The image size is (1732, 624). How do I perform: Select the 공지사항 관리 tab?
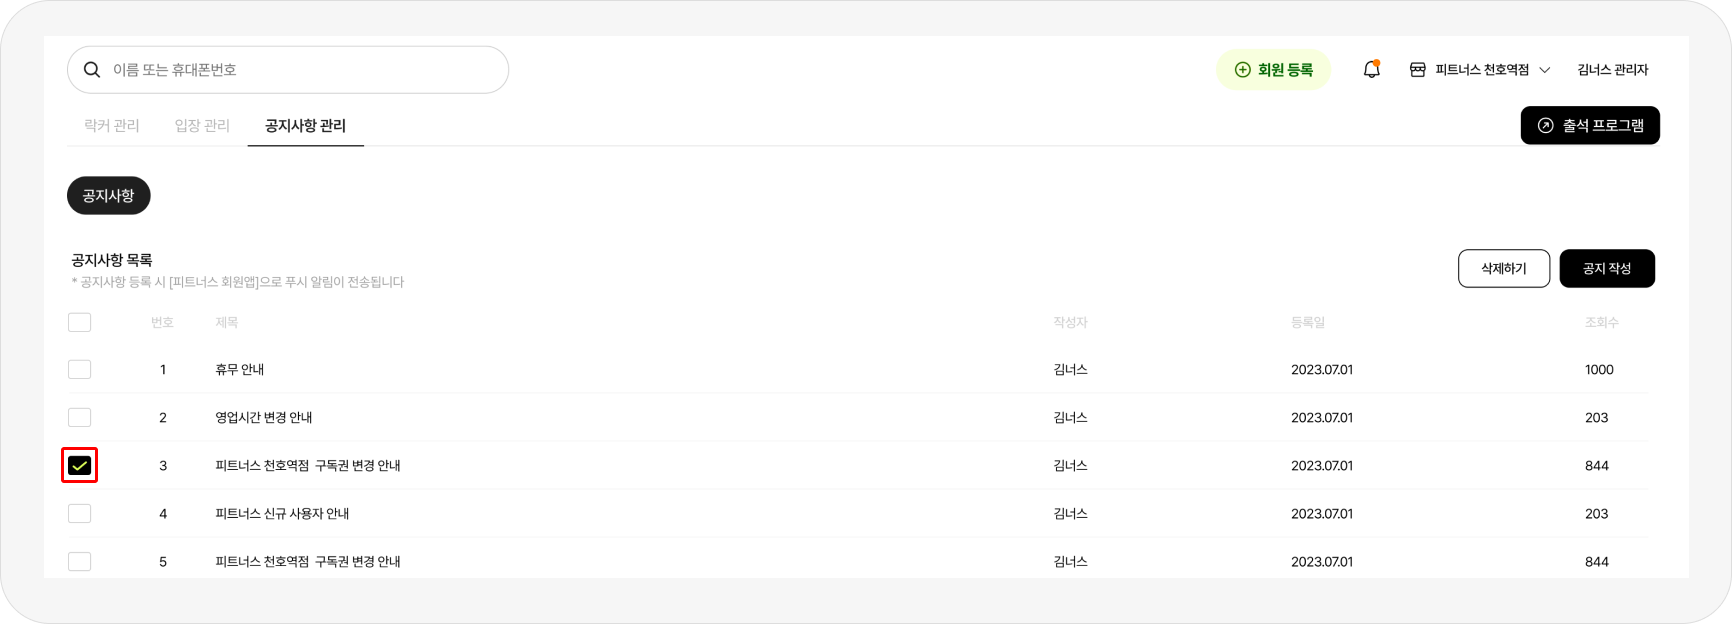click(x=305, y=125)
